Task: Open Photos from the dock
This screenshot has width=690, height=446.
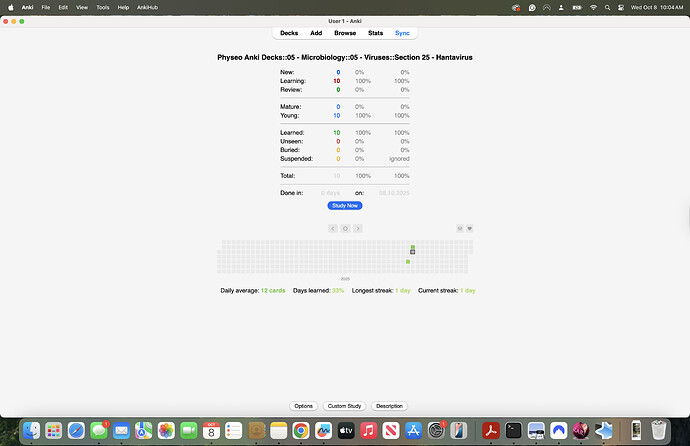Action: [166, 431]
